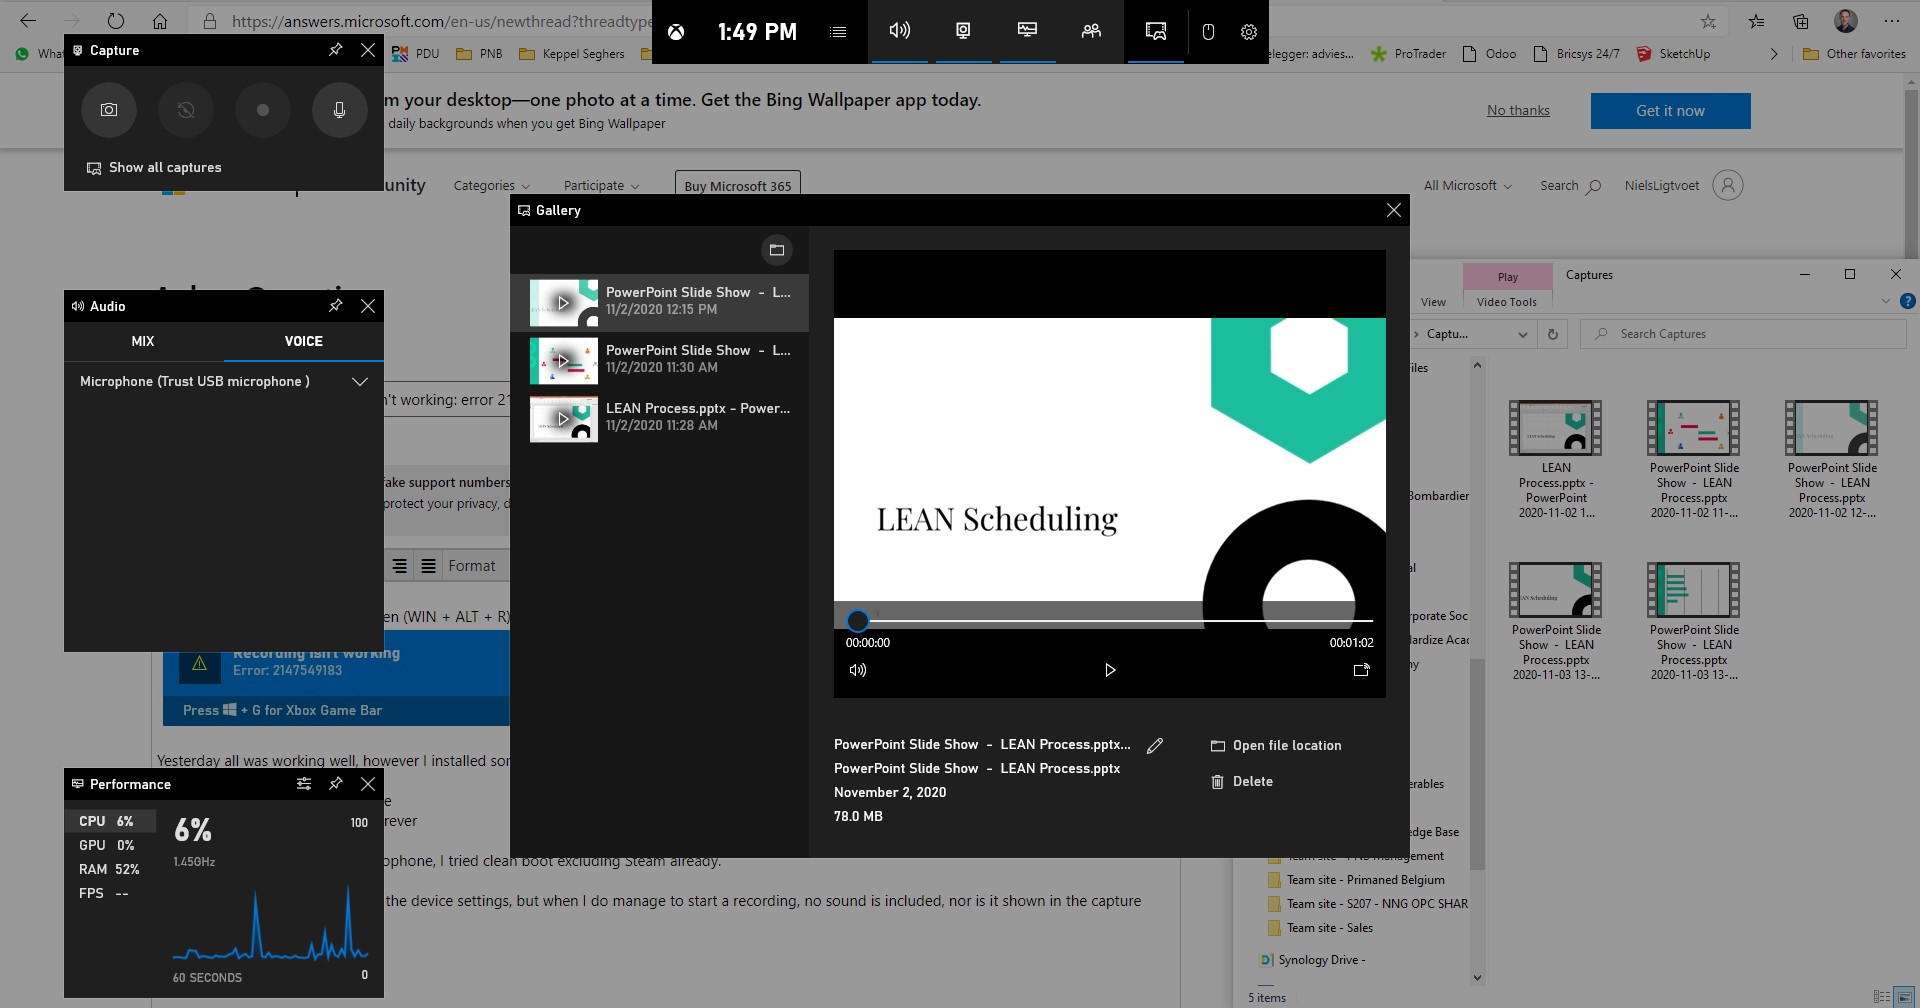Open the Bricsys 24/7 favorite

[x=1575, y=54]
